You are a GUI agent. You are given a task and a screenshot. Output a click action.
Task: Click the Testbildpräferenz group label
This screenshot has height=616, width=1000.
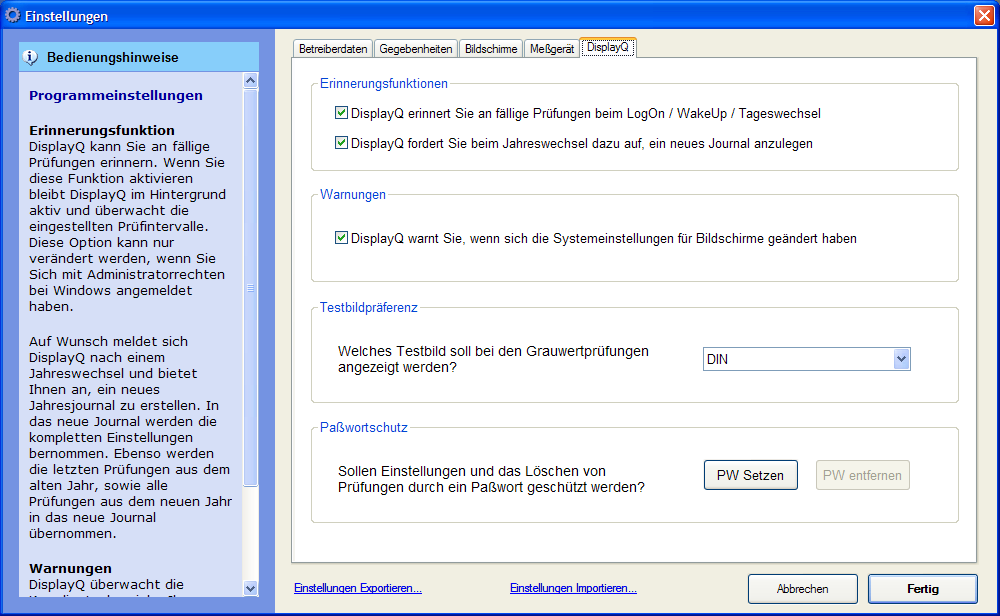369,307
